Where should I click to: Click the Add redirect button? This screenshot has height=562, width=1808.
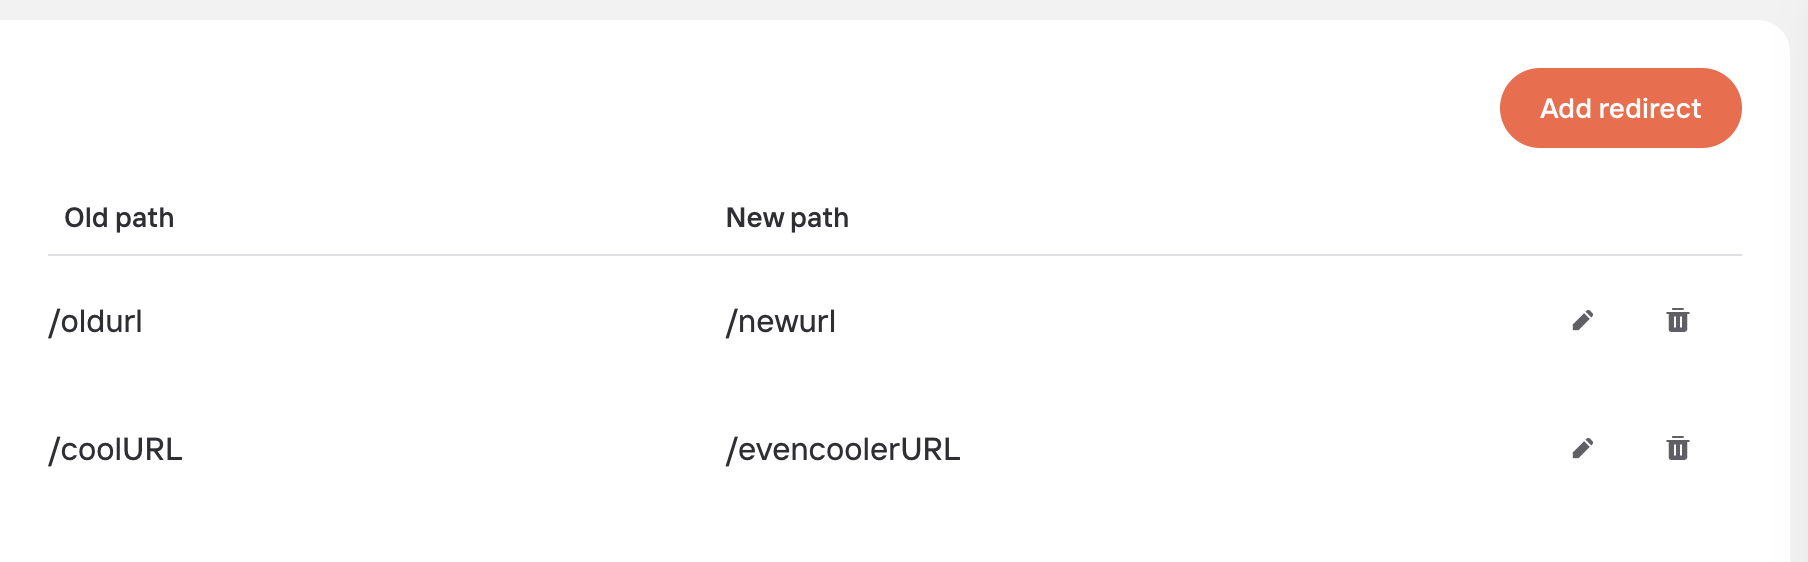[1620, 108]
